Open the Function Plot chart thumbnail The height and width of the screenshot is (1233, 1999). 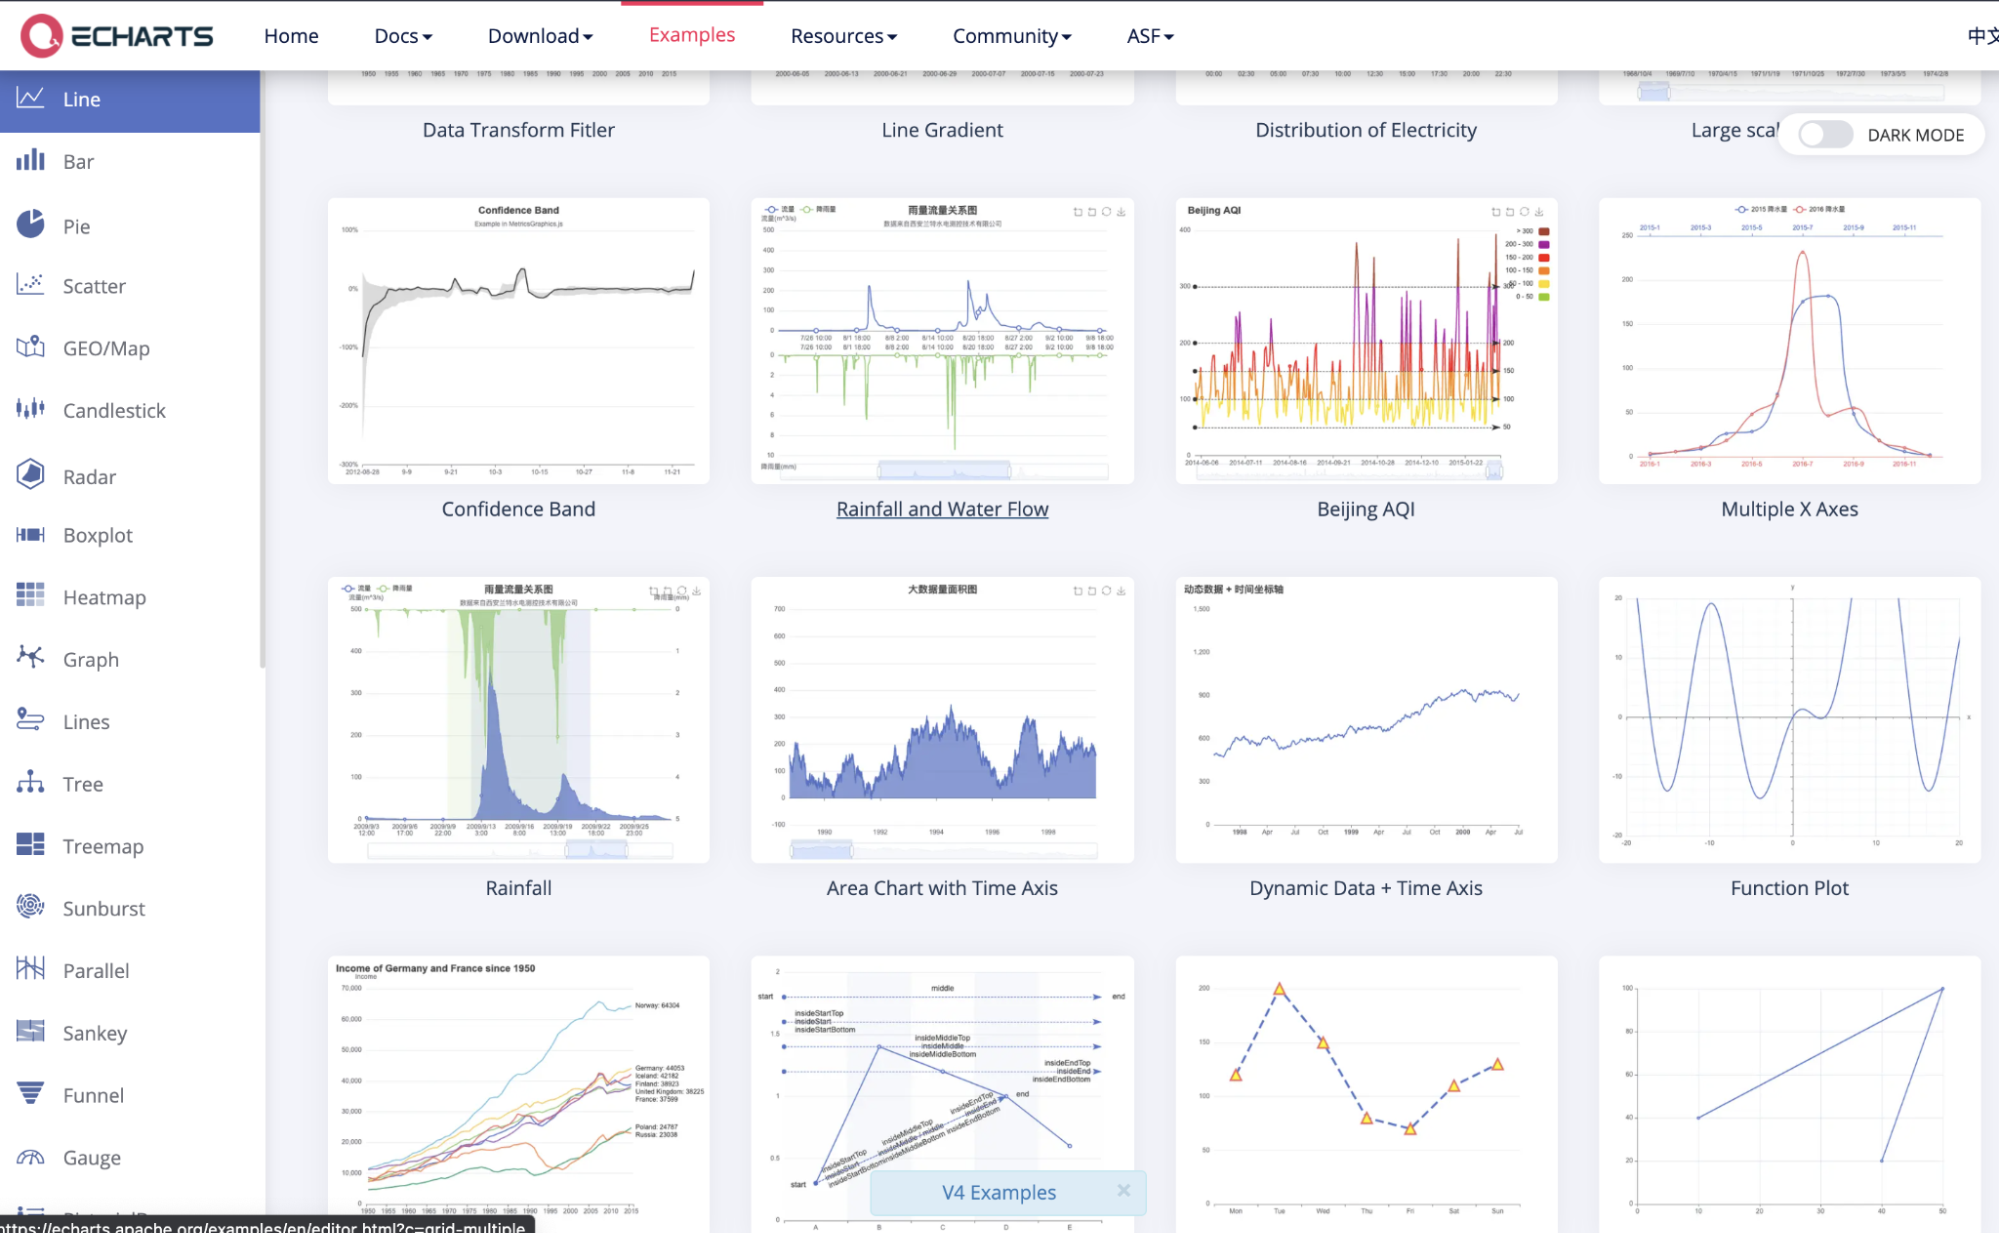pos(1789,719)
